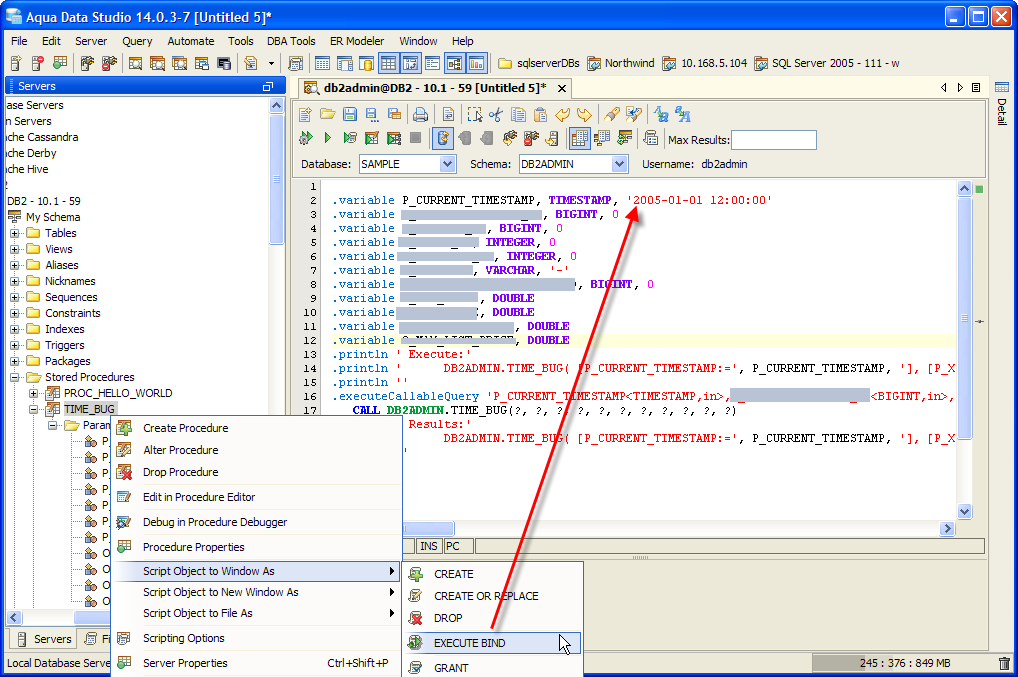Collapse the TIME_BUG procedure node
Screen dimensions: 1018x677
(33, 410)
